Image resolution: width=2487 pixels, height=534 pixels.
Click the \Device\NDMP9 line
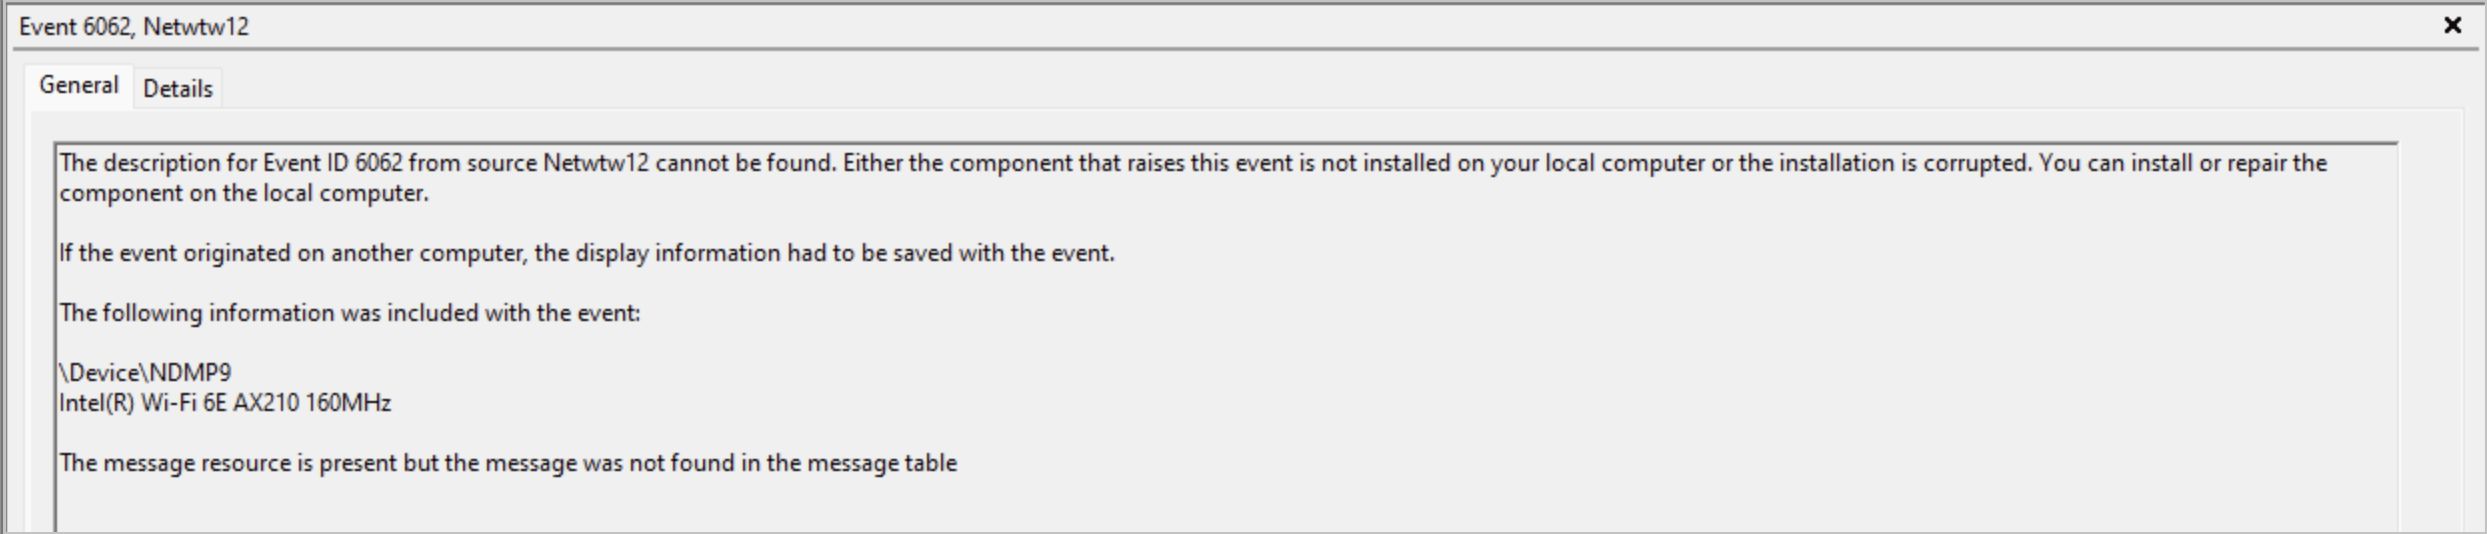(x=146, y=373)
